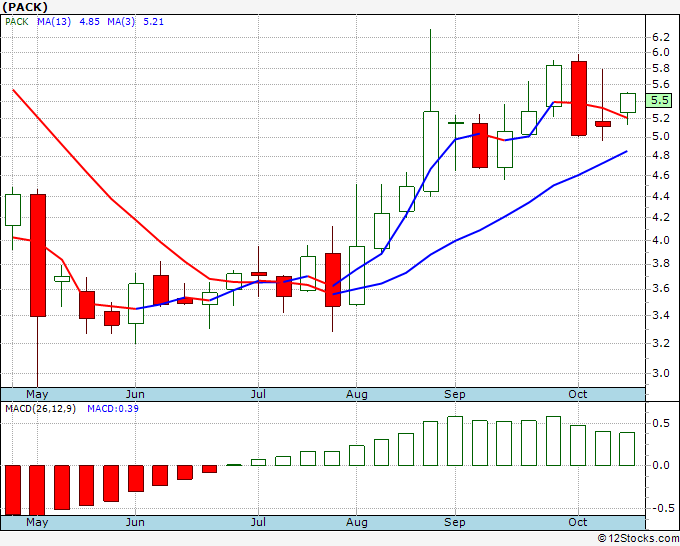680x546 pixels.
Task: Click the 4.8 price axis label
Action: [x=660, y=155]
